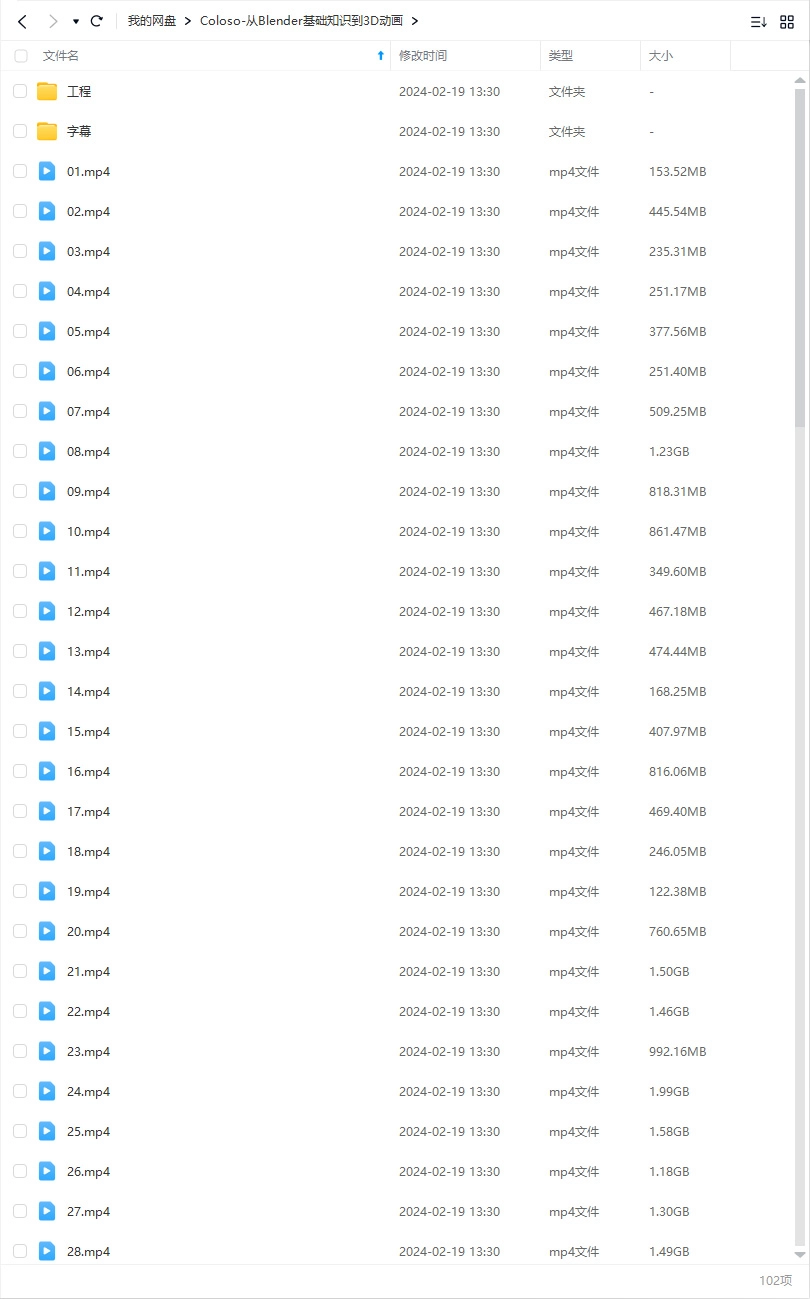Navigate to 我的网盘 in breadcrumb
The height and width of the screenshot is (1299, 810).
point(151,21)
